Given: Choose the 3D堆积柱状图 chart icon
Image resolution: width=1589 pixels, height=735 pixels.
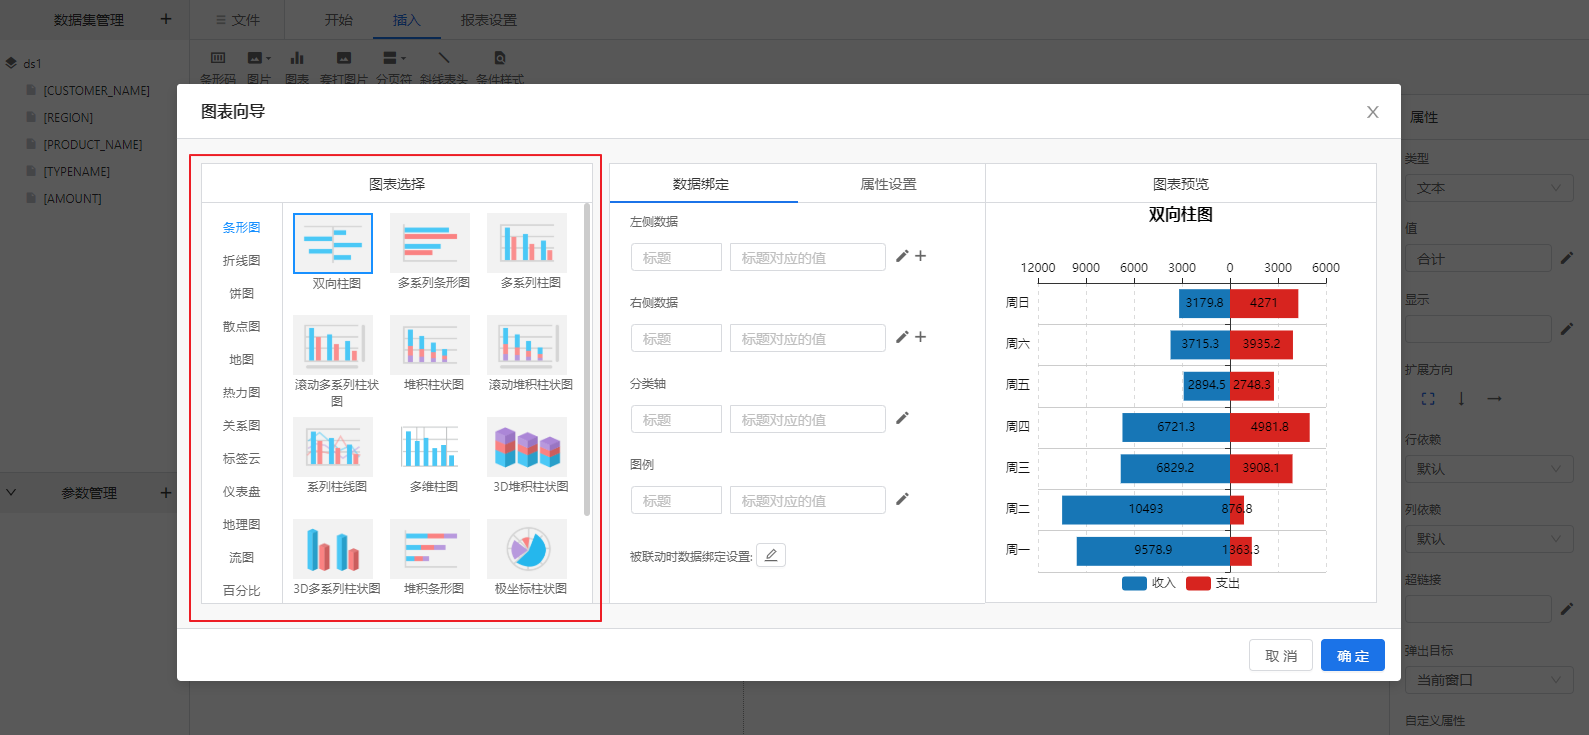Looking at the screenshot, I should 527,447.
